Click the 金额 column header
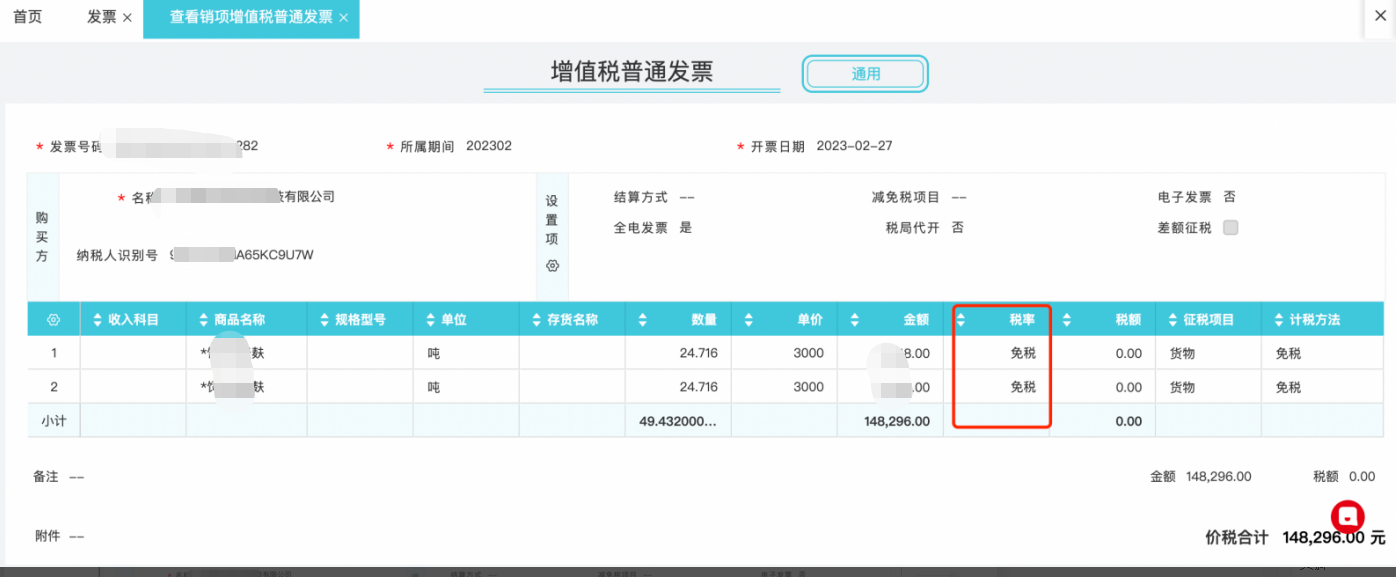Viewport: 1396px width, 577px height. coord(916,320)
